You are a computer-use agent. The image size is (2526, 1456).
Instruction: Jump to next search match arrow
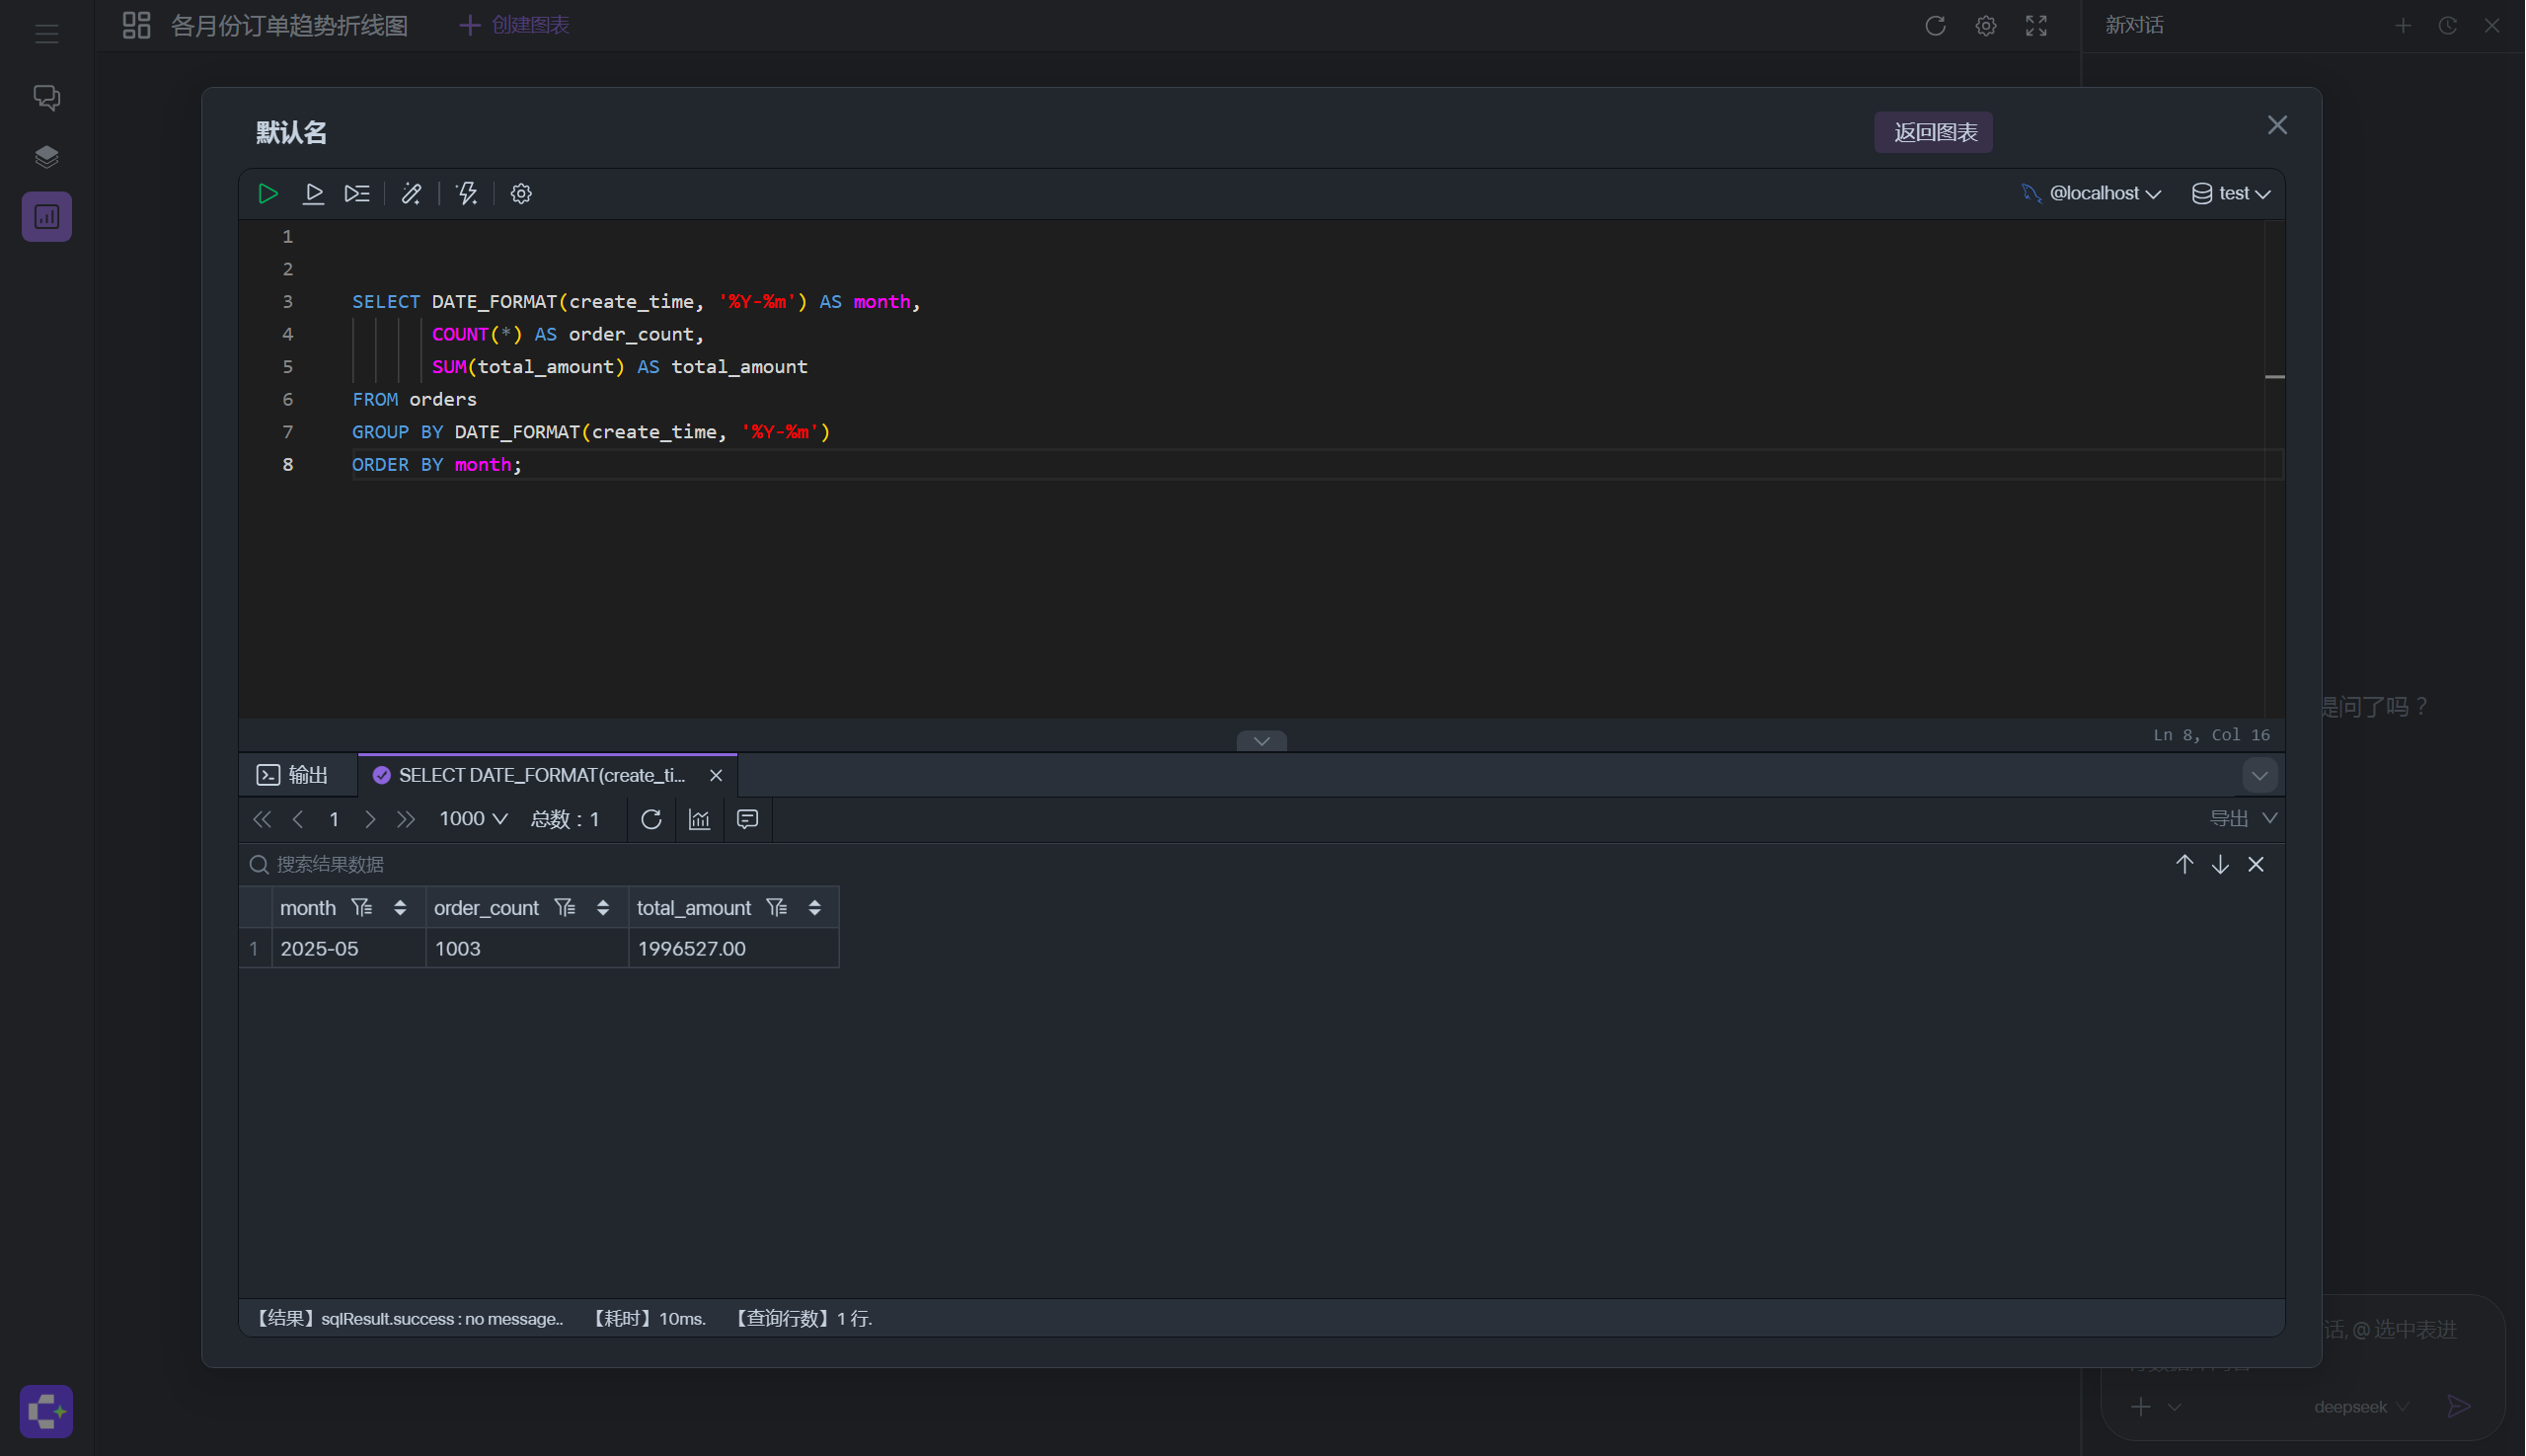pos(2221,864)
